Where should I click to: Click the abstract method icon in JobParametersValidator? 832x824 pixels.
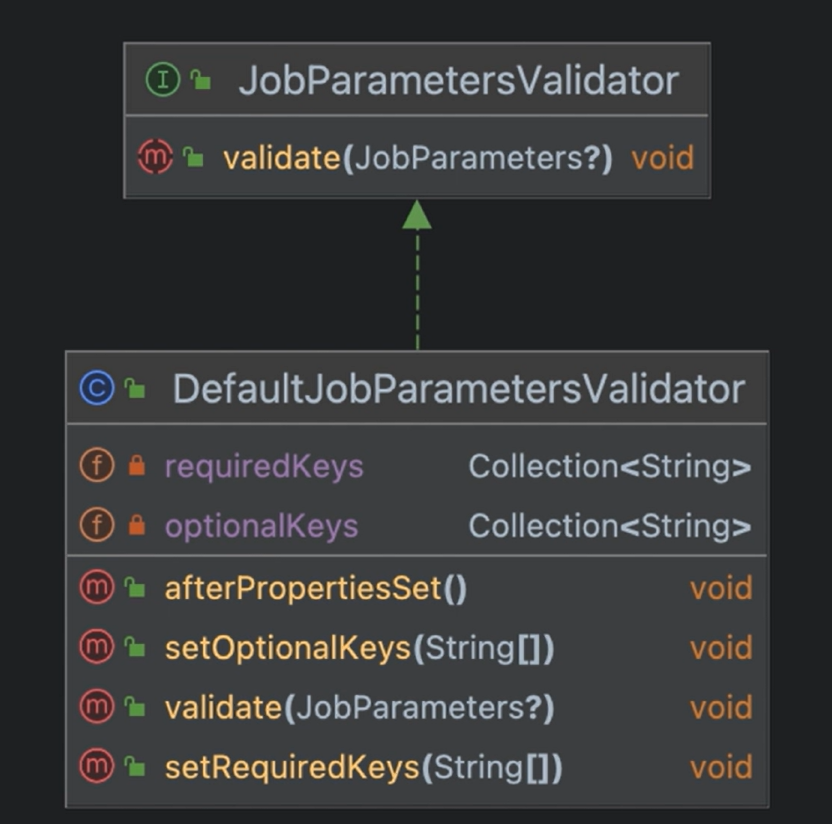[x=155, y=157]
